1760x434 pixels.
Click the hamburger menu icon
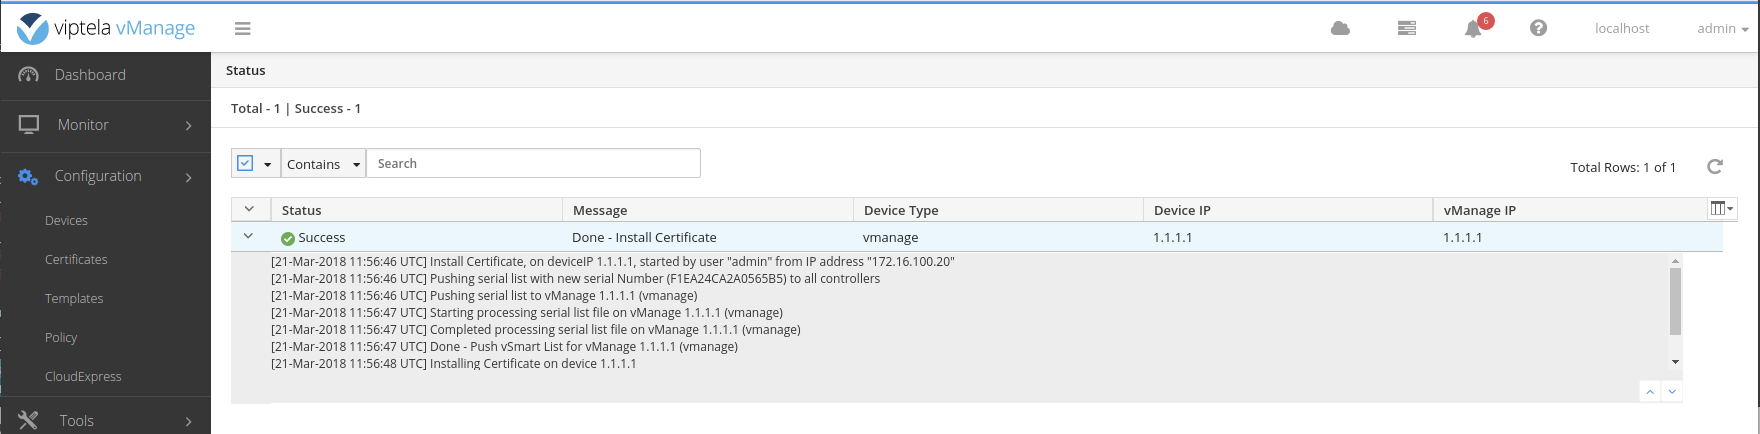click(x=242, y=29)
